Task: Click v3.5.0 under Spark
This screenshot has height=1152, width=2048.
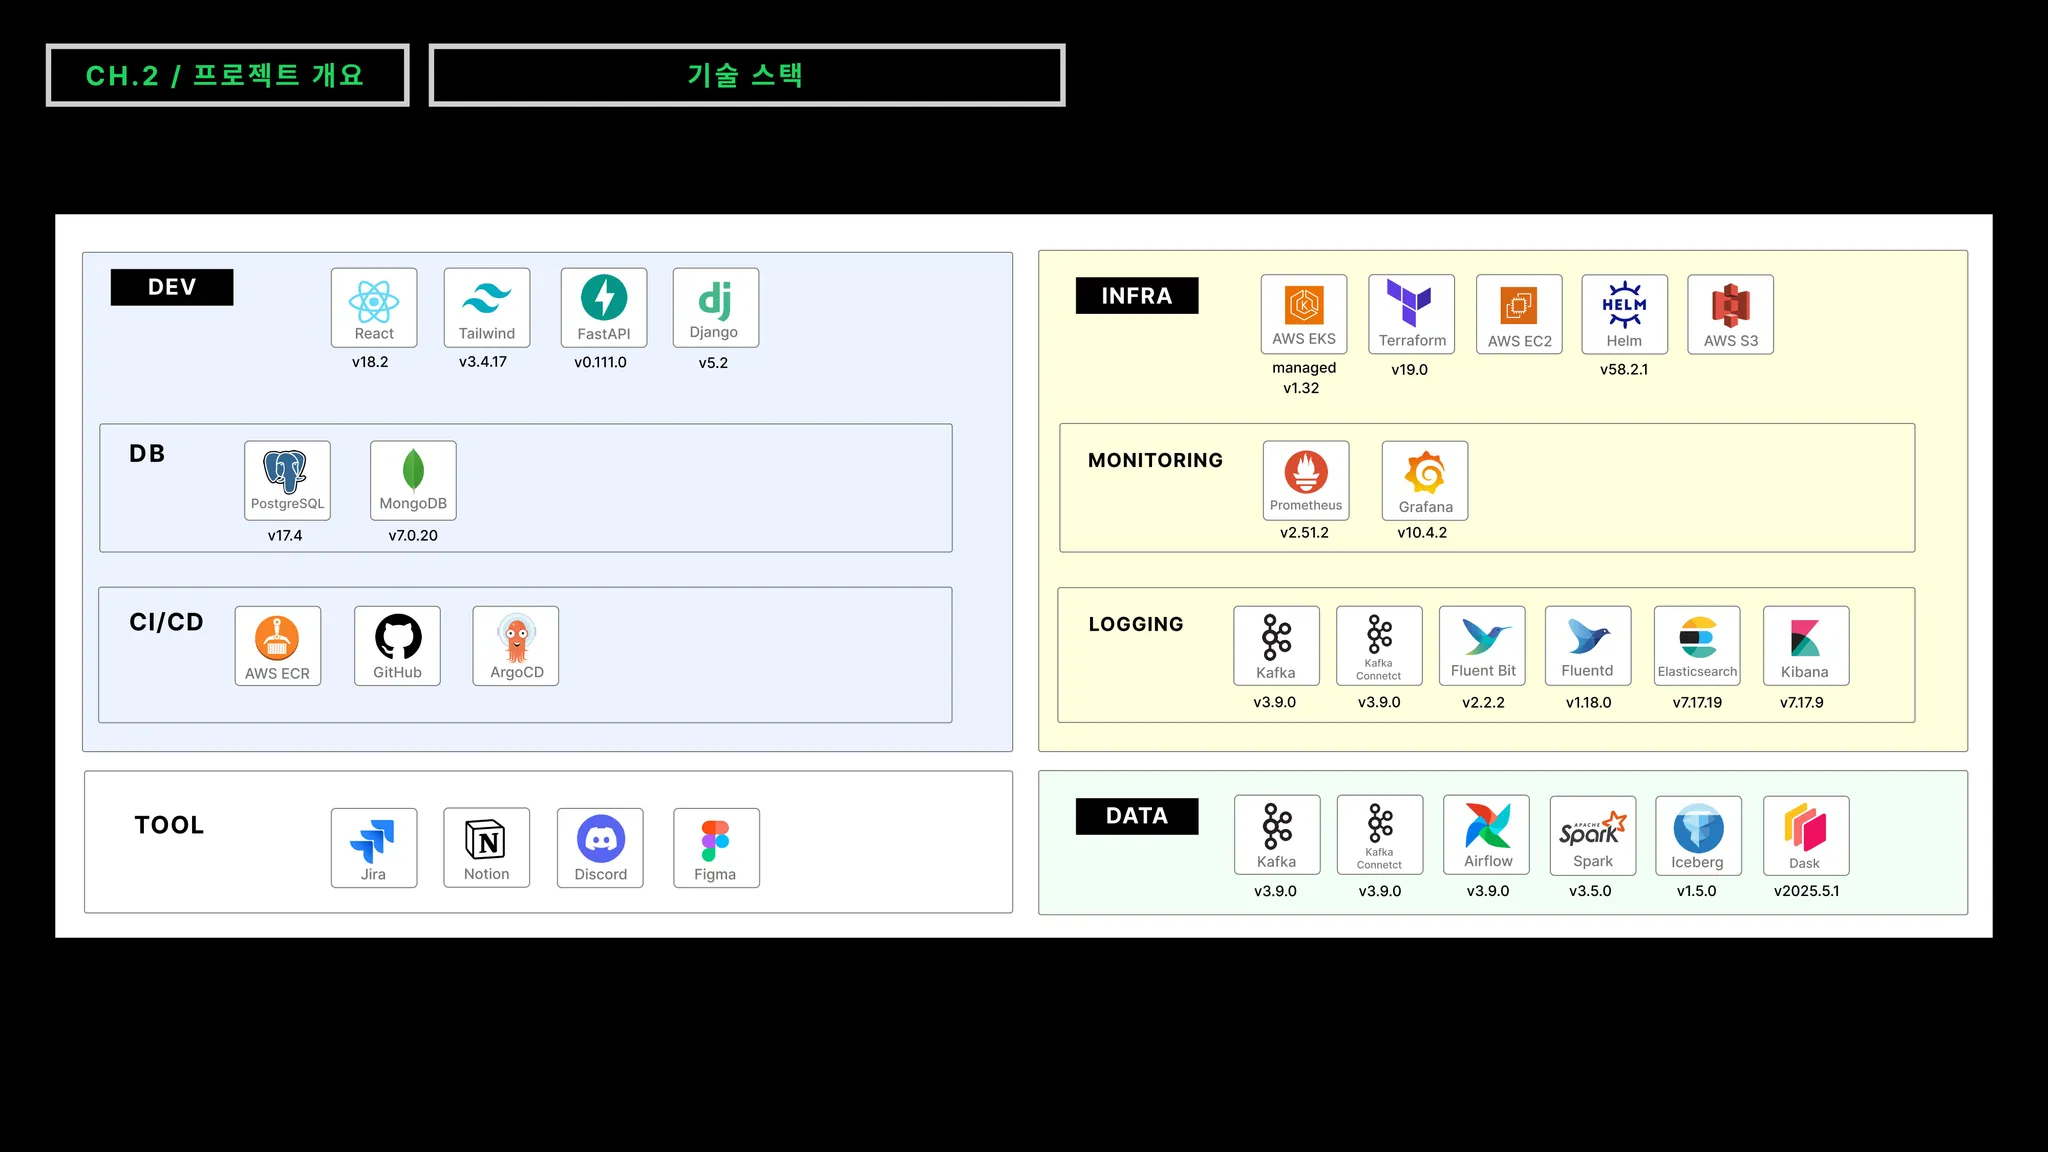Action: point(1590,891)
